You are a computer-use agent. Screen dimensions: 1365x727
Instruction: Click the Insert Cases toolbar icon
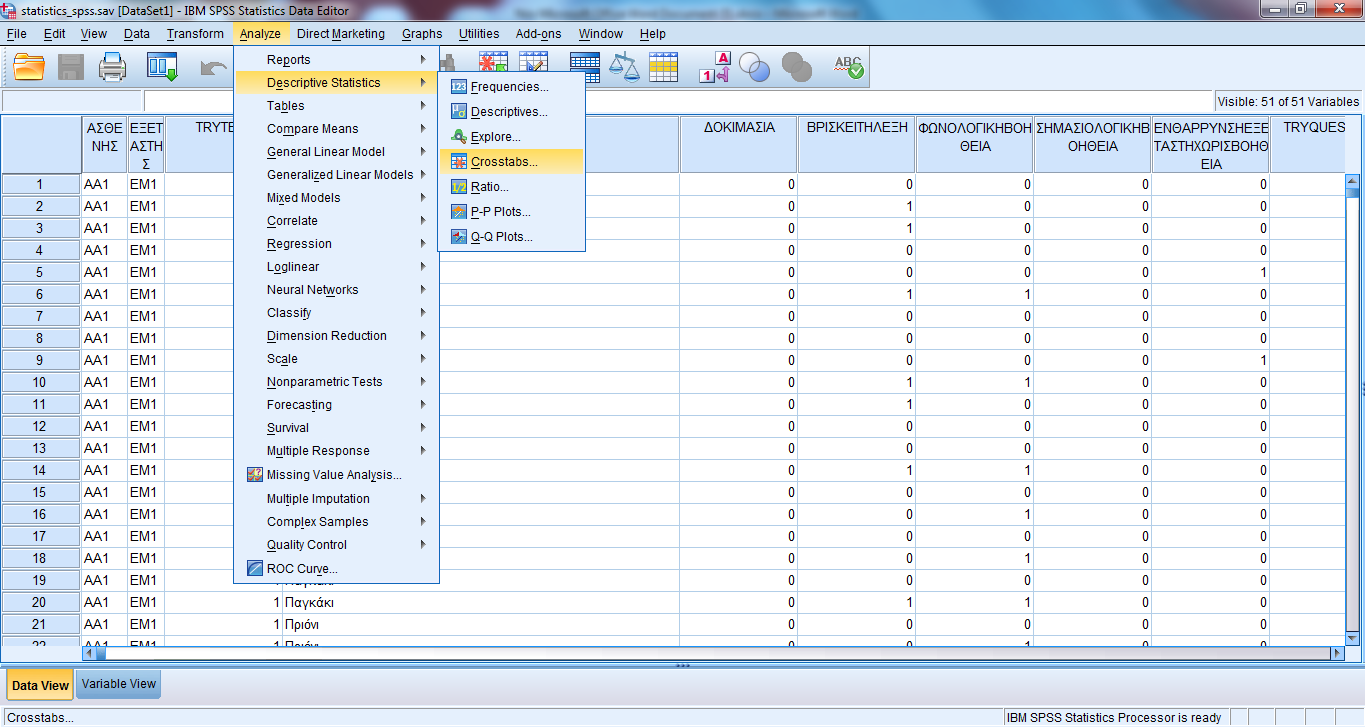(493, 62)
